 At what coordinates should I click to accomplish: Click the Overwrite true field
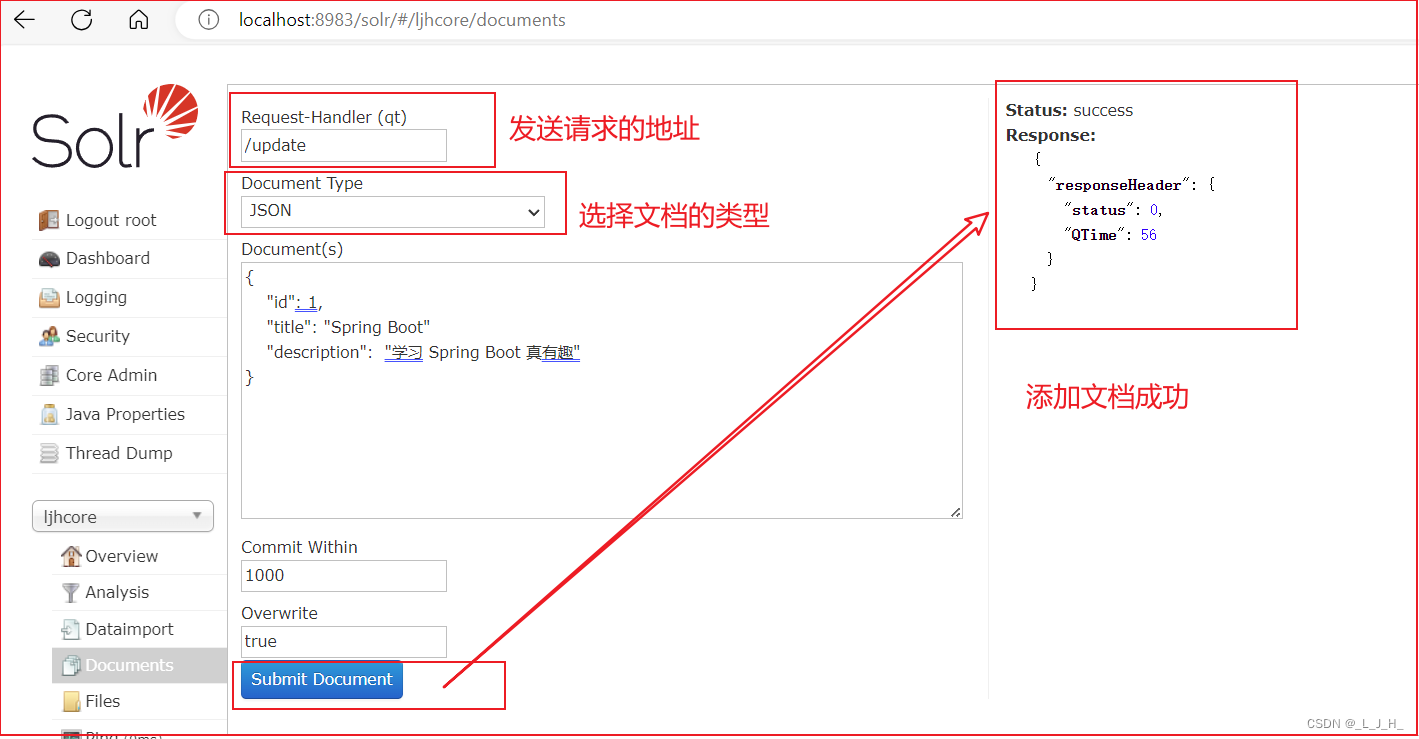344,641
